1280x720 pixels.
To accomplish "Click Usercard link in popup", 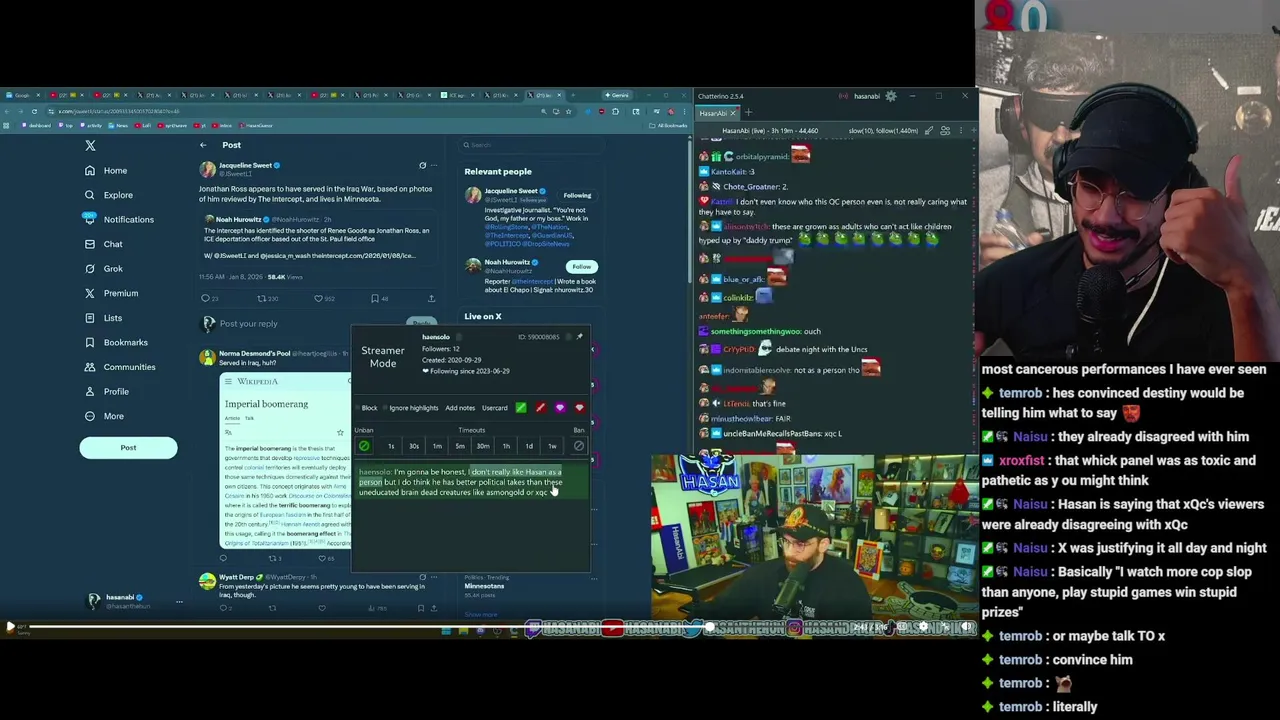I will click(x=495, y=408).
